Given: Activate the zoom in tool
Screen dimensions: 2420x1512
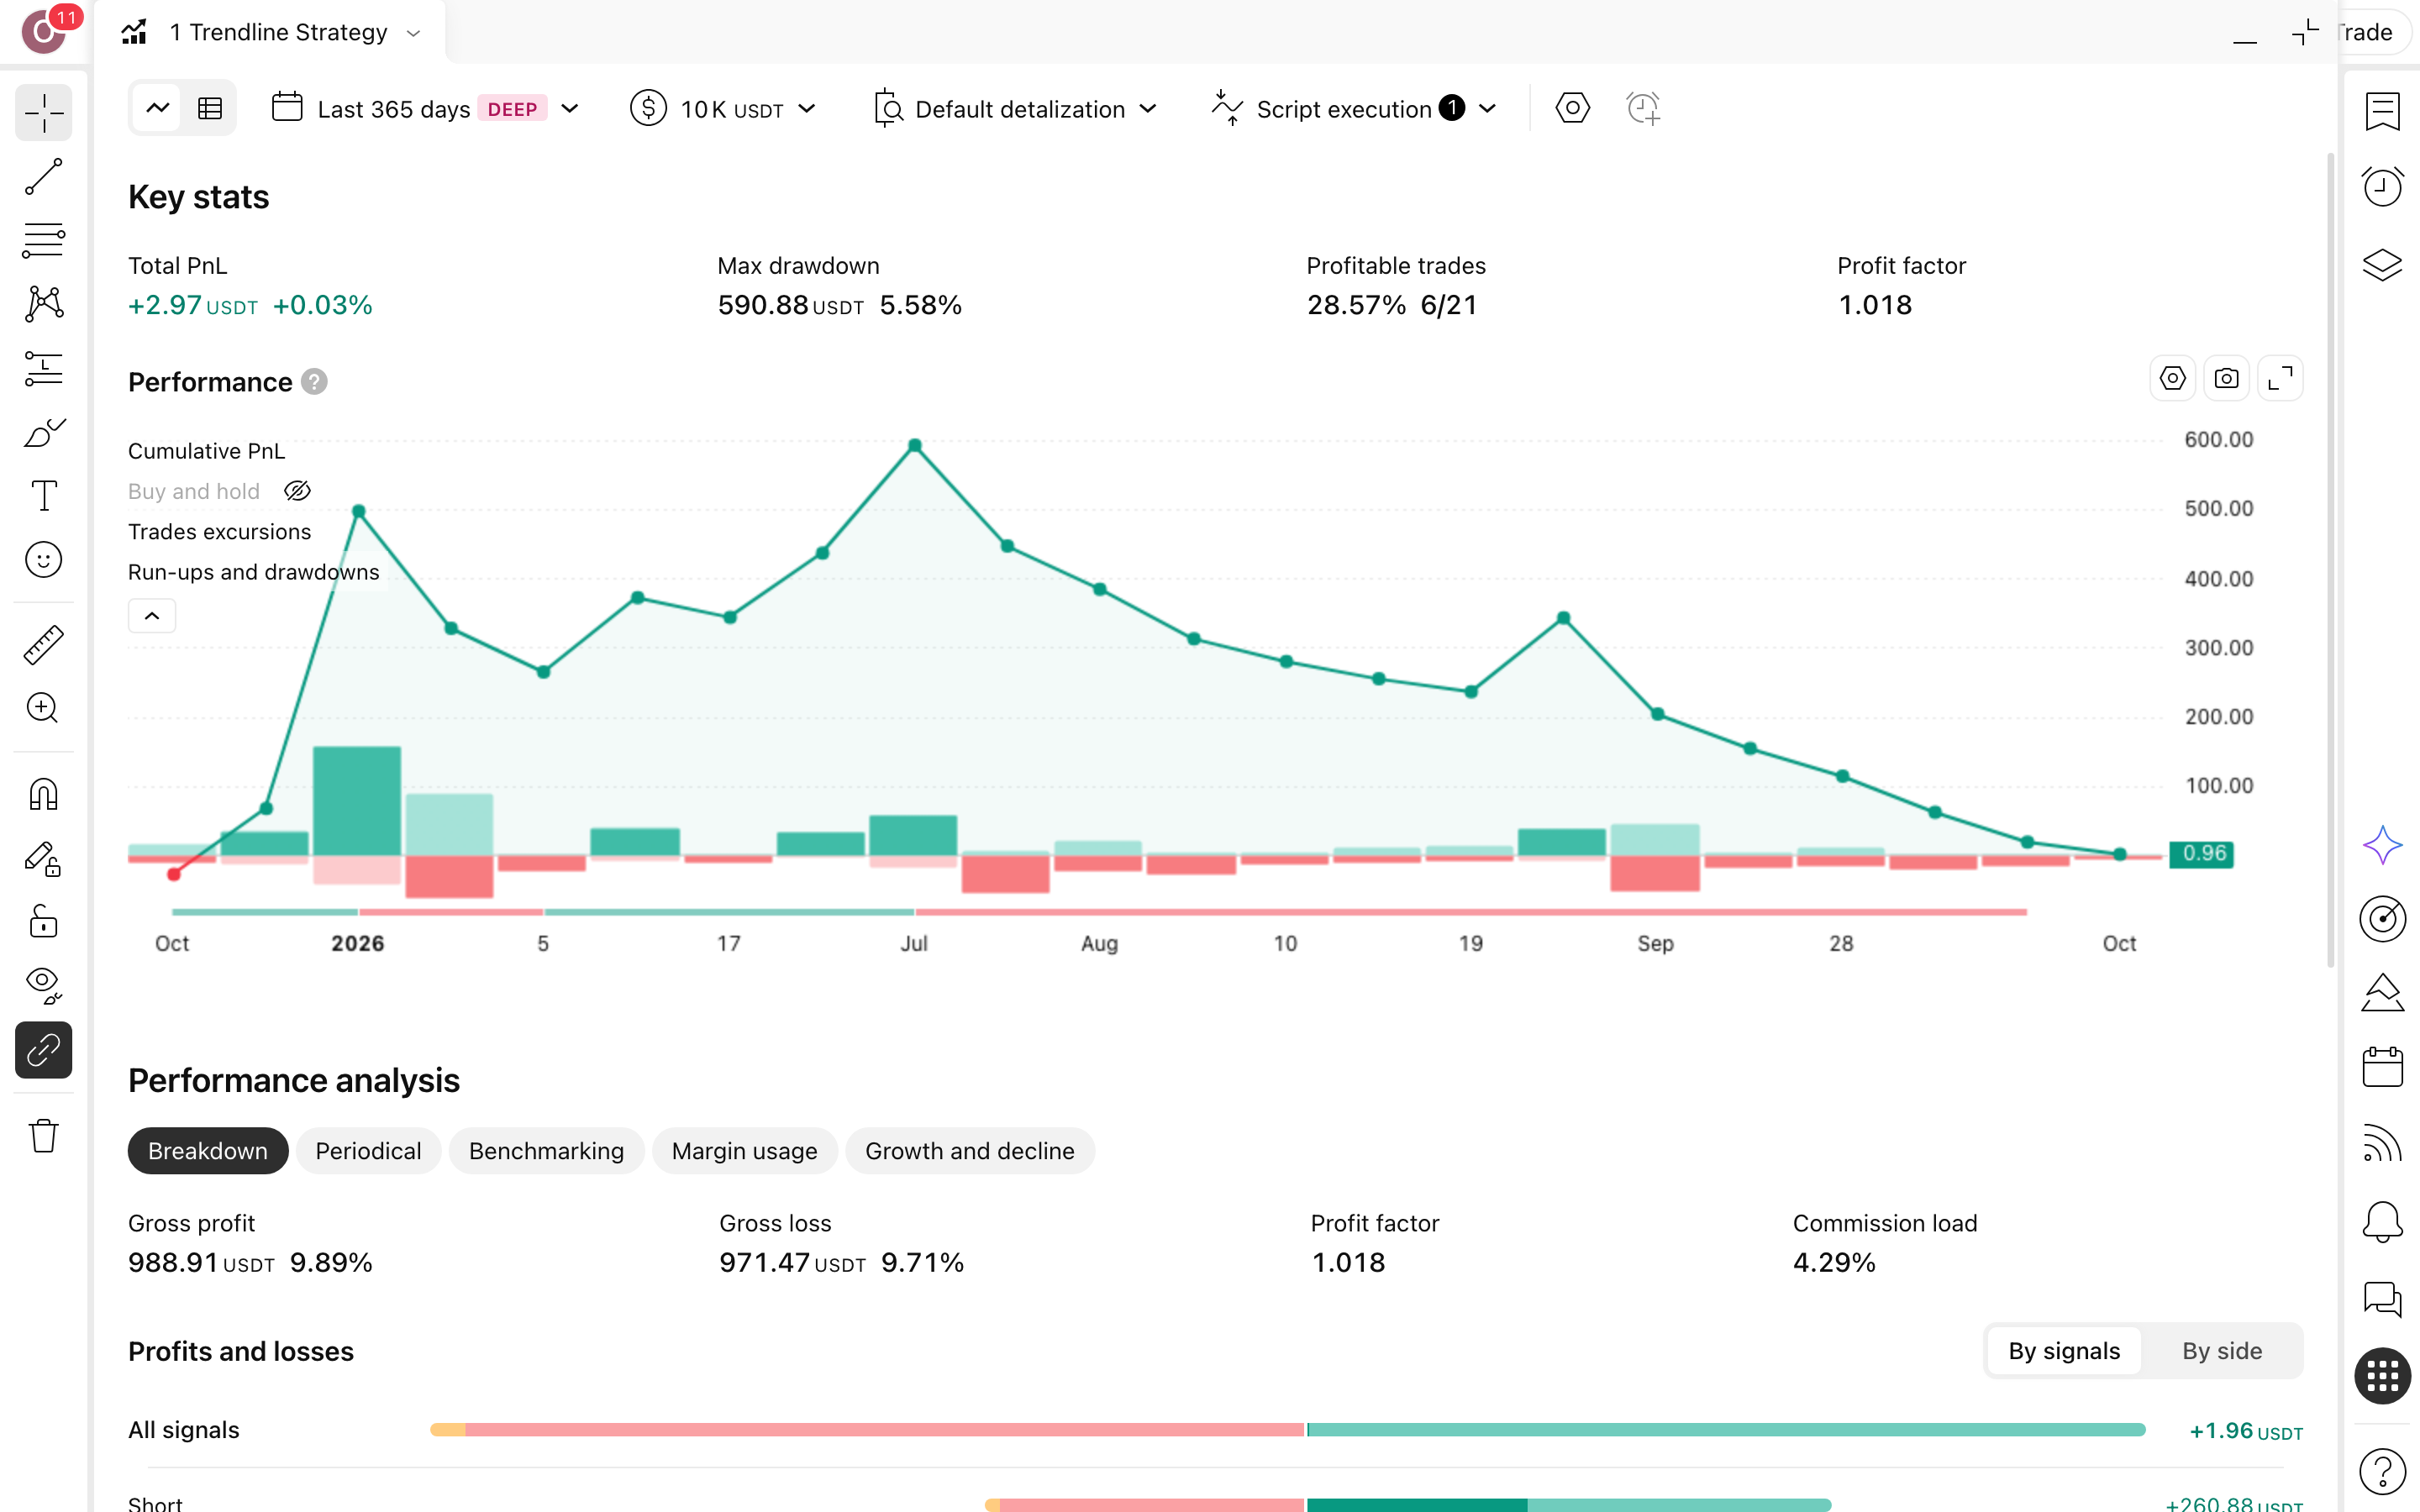Looking at the screenshot, I should click(x=44, y=708).
